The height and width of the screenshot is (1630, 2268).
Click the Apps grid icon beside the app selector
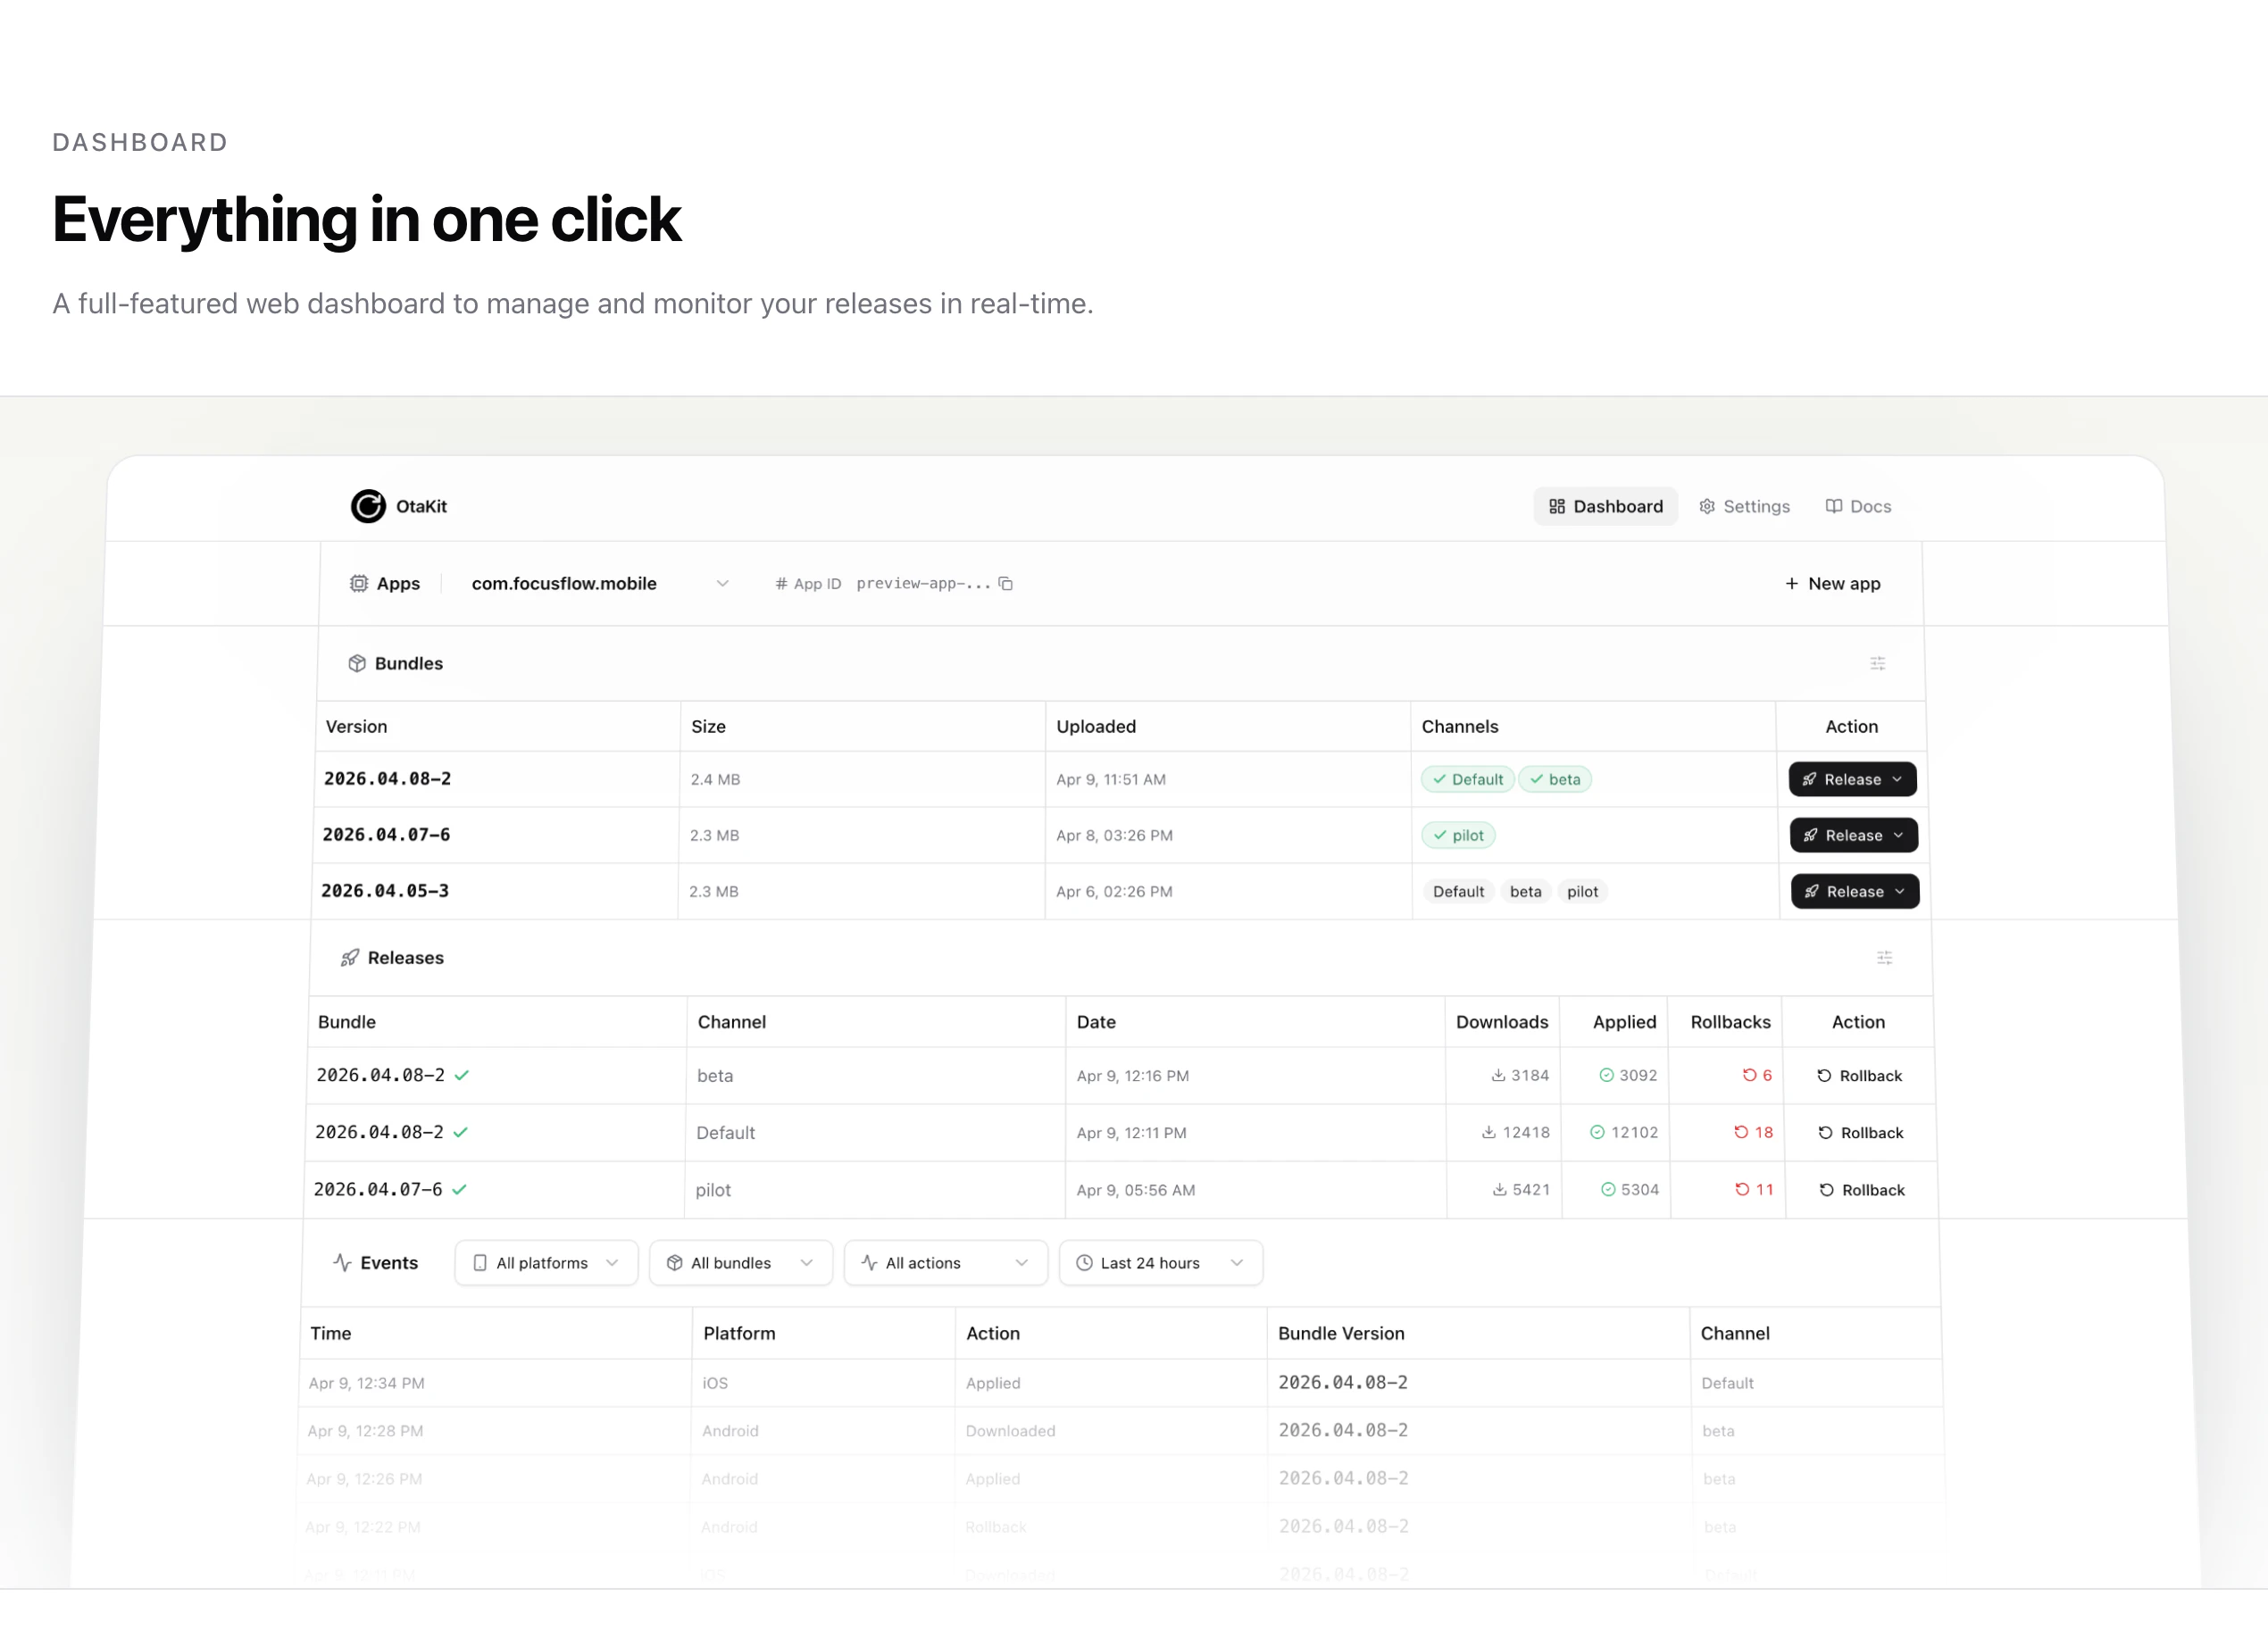(x=360, y=584)
